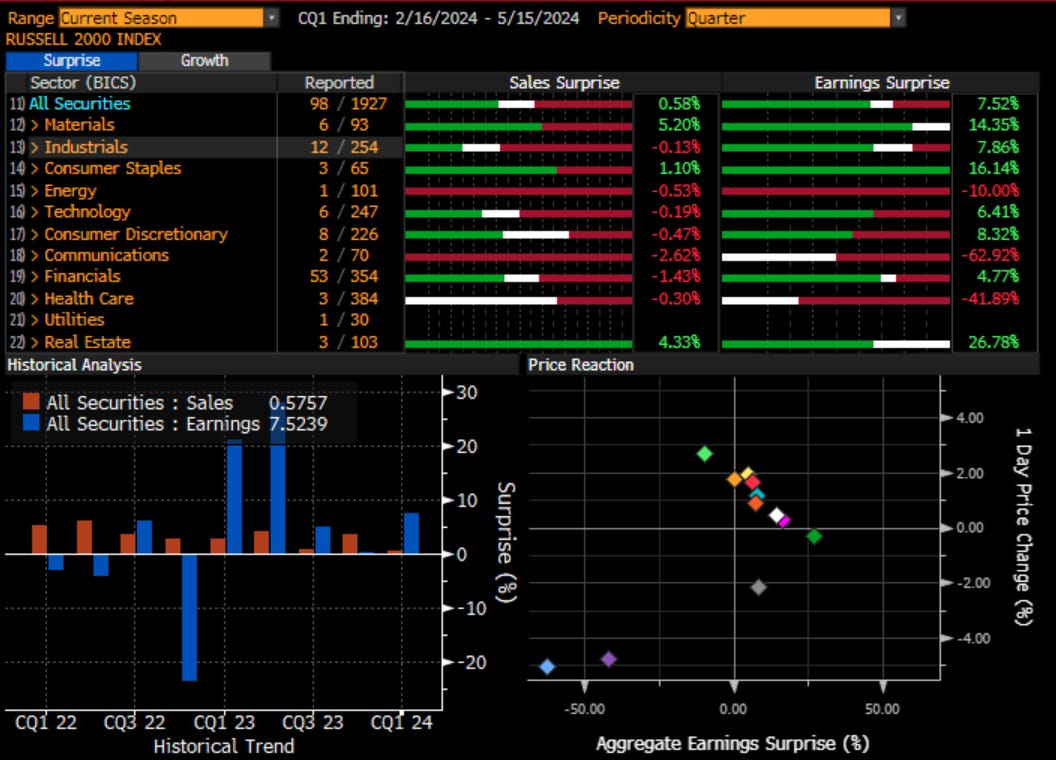Open the Industrials sector link

tap(86, 147)
